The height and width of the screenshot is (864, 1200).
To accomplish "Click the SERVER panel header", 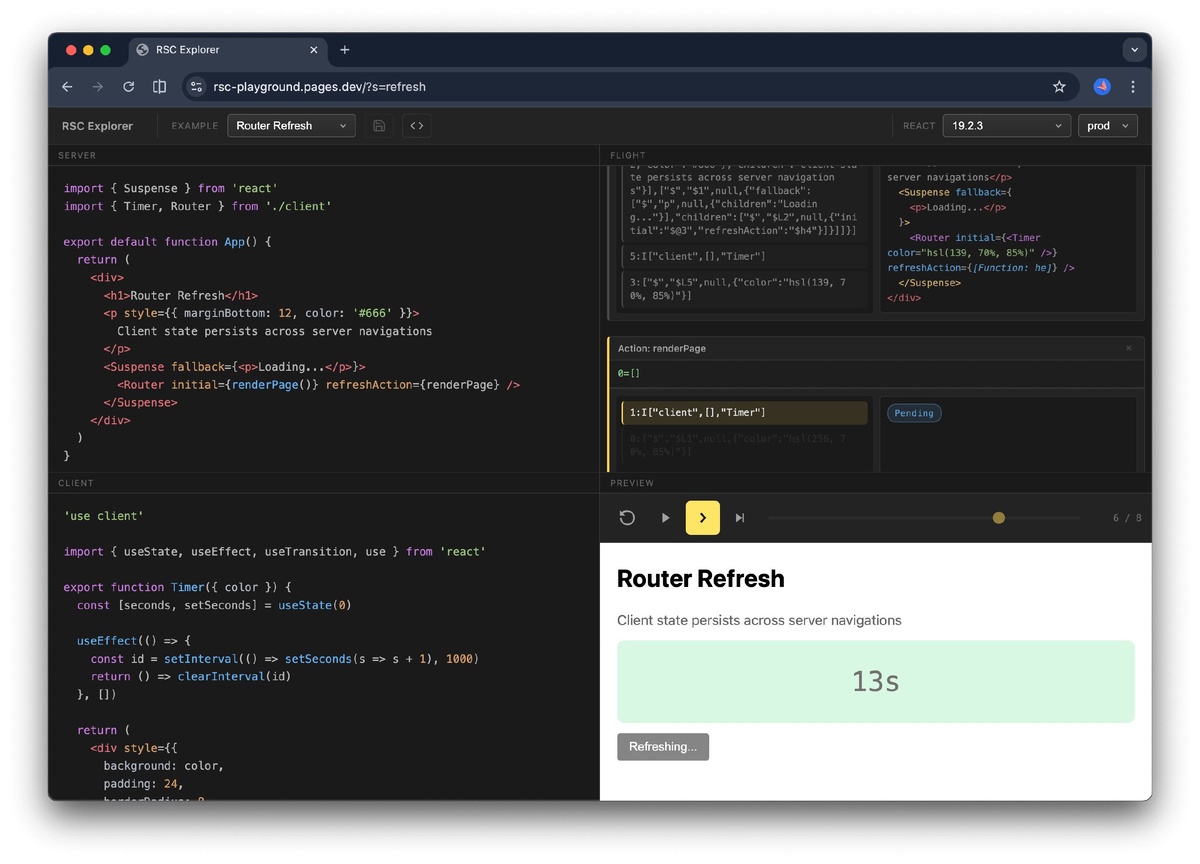I will 77,156.
